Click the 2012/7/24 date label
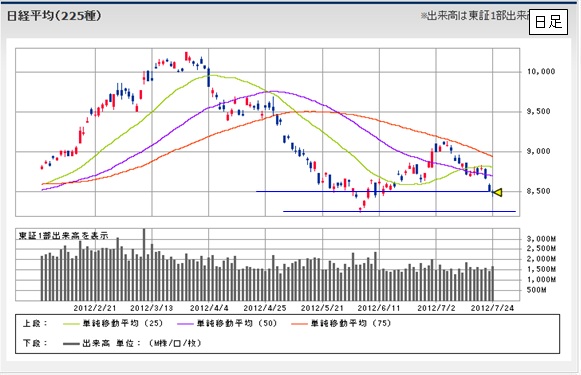 click(x=492, y=308)
